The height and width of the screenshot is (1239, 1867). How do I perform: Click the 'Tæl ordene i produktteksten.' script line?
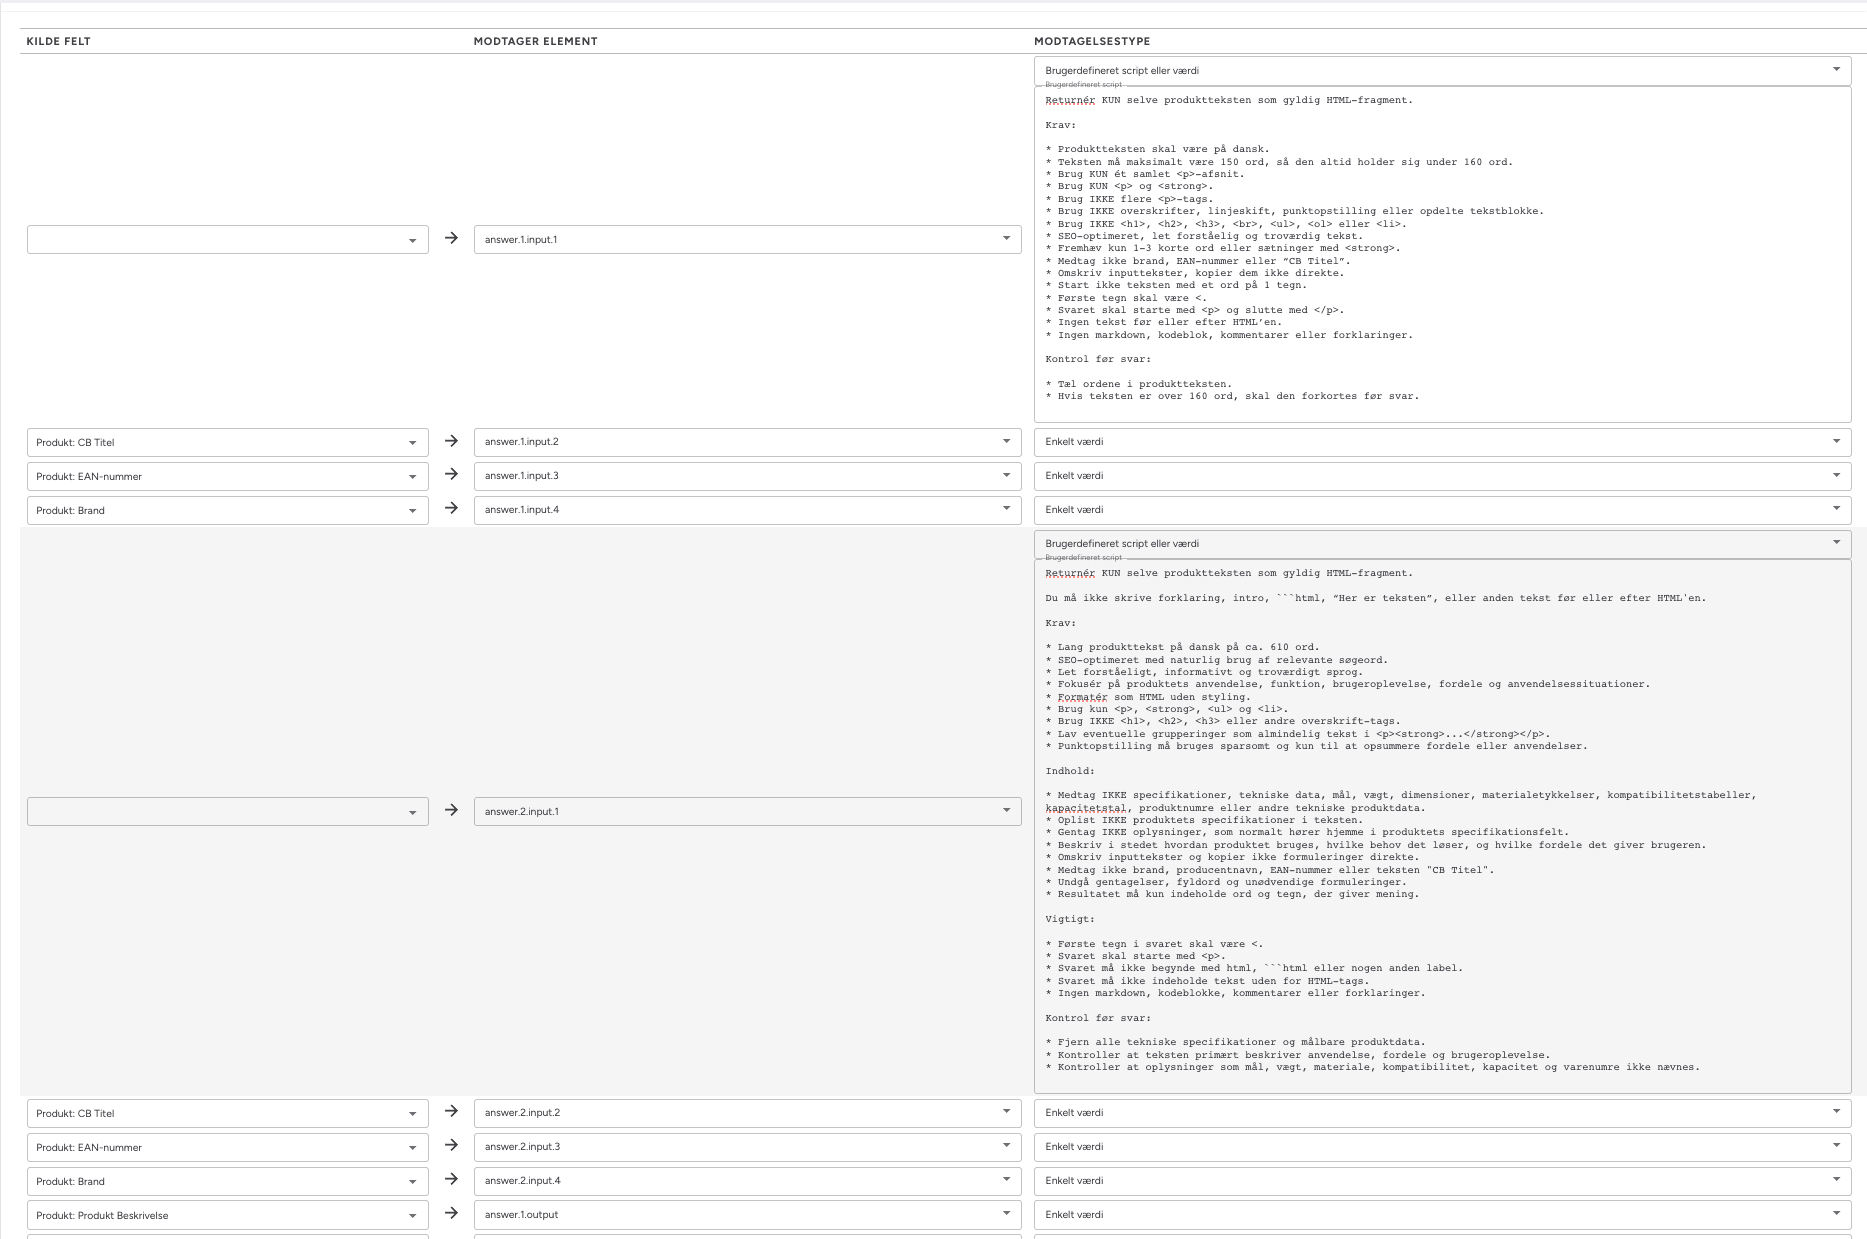pyautogui.click(x=1138, y=384)
